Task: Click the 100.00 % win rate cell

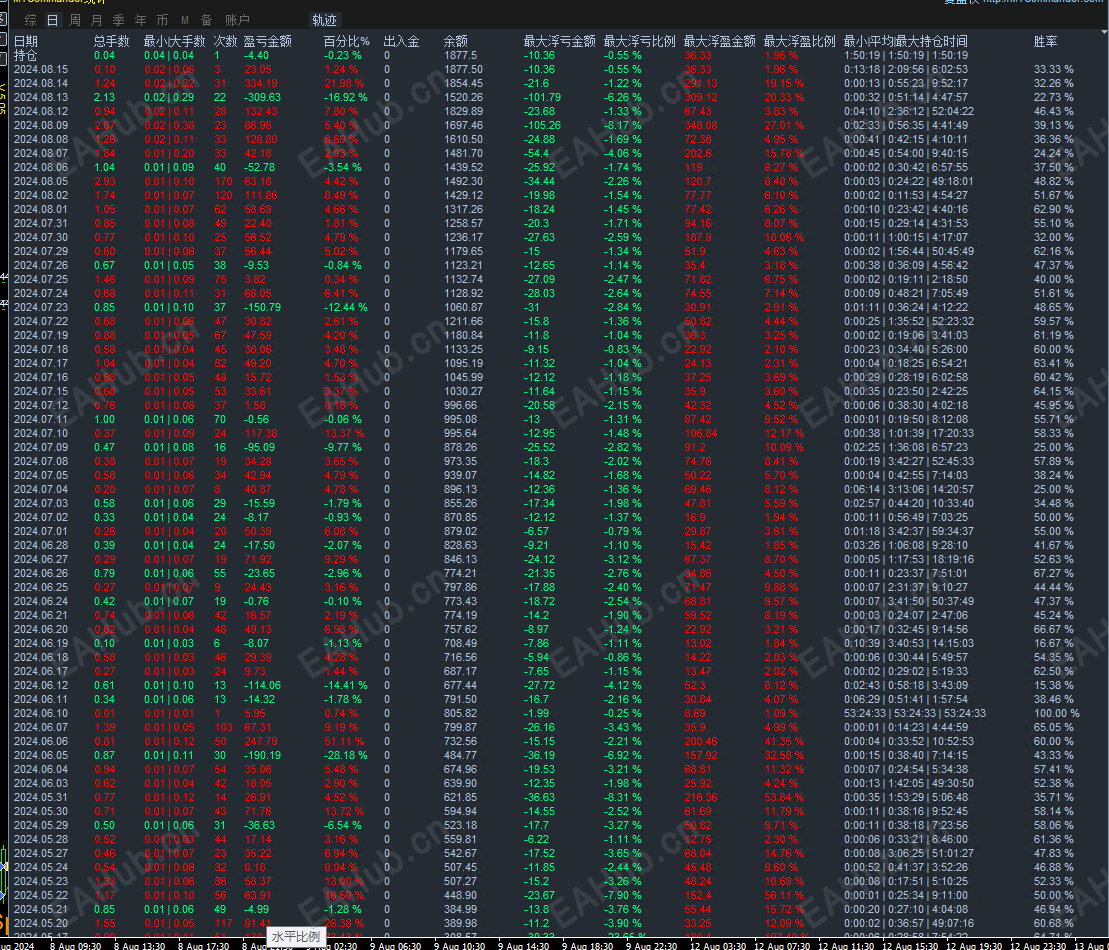Action: click(1057, 713)
